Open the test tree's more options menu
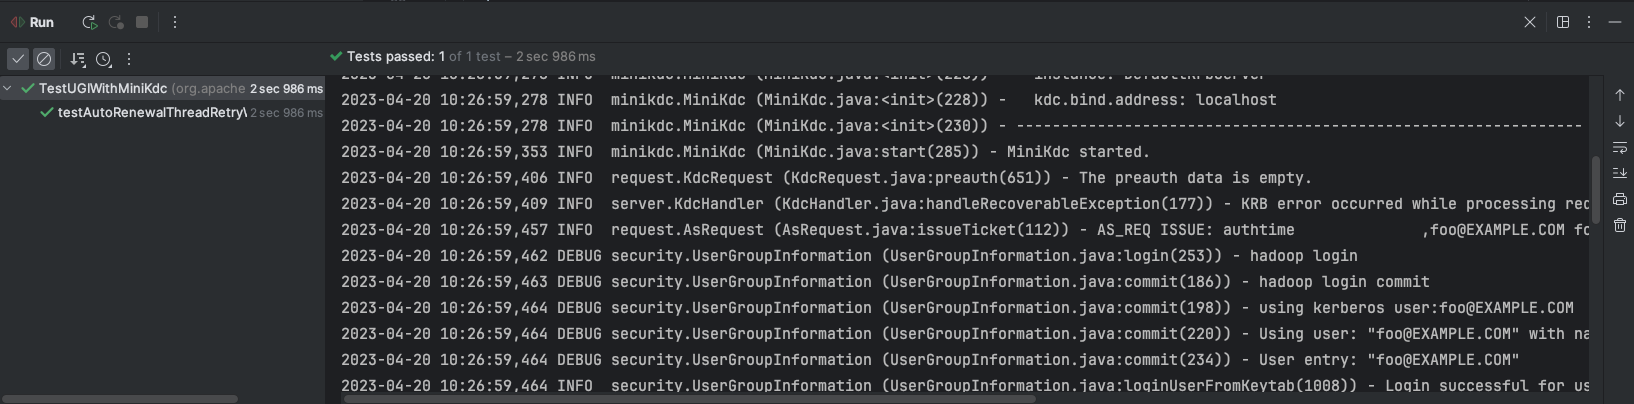This screenshot has height=404, width=1634. pos(129,59)
